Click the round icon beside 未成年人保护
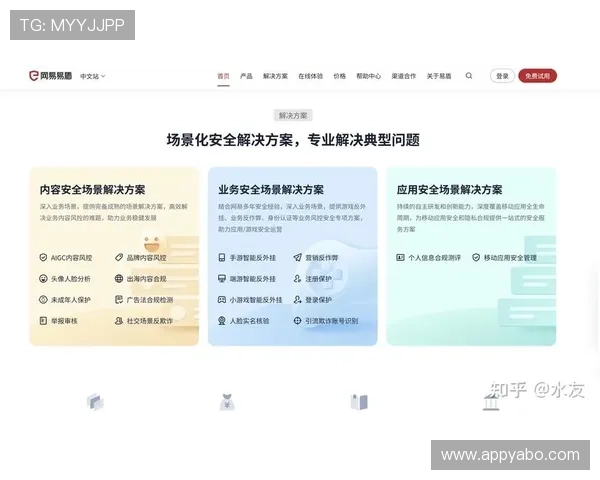The image size is (600, 480). 43,299
